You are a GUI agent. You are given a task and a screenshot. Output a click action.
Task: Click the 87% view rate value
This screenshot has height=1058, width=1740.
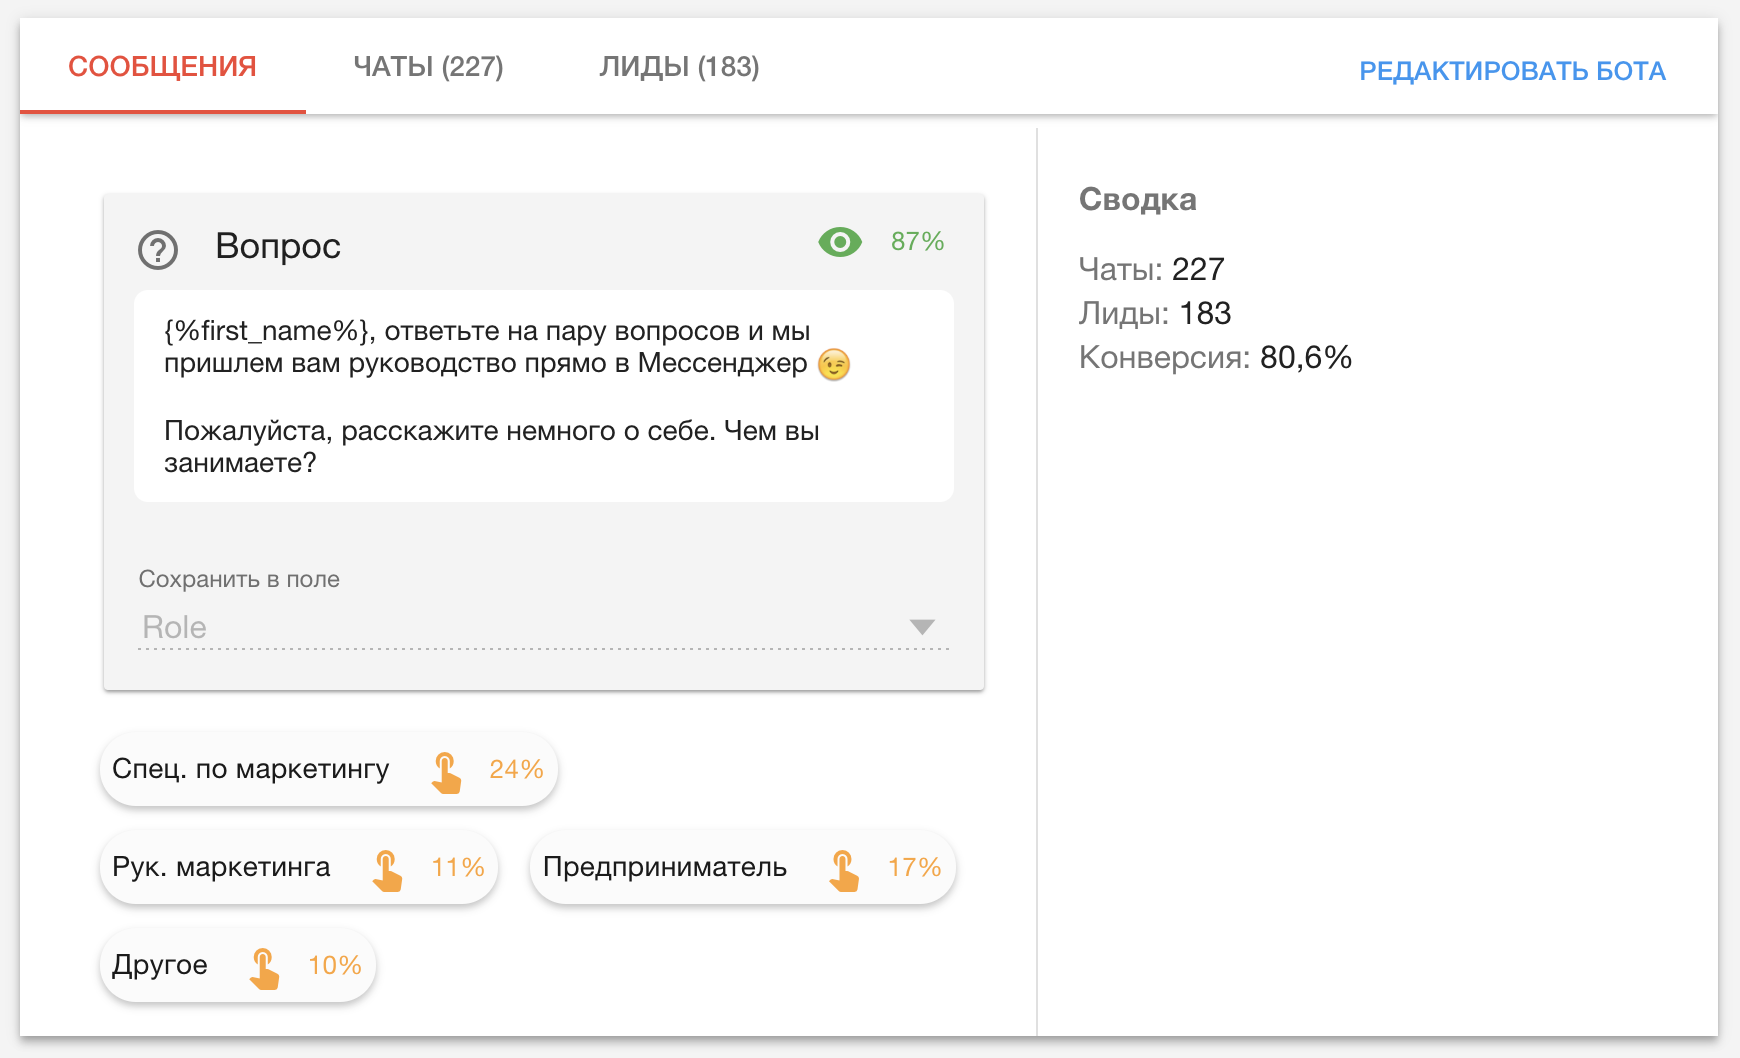point(917,241)
